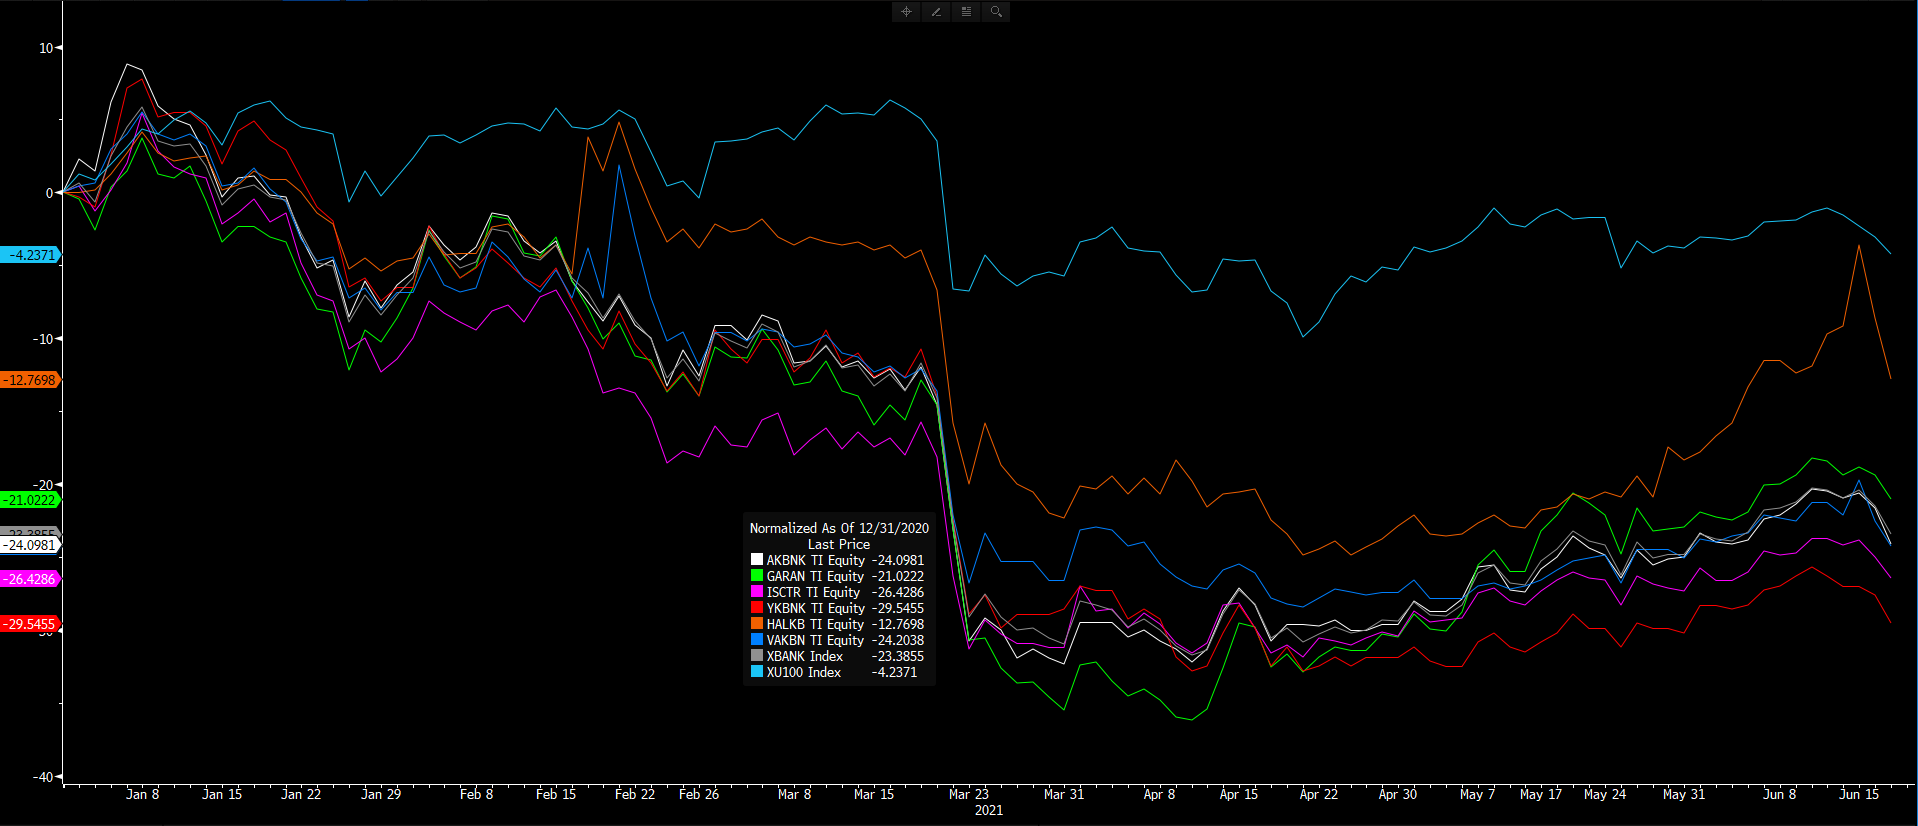Image resolution: width=1918 pixels, height=826 pixels.
Task: Click the magenta ISCTR legend swatch
Action: tap(757, 592)
